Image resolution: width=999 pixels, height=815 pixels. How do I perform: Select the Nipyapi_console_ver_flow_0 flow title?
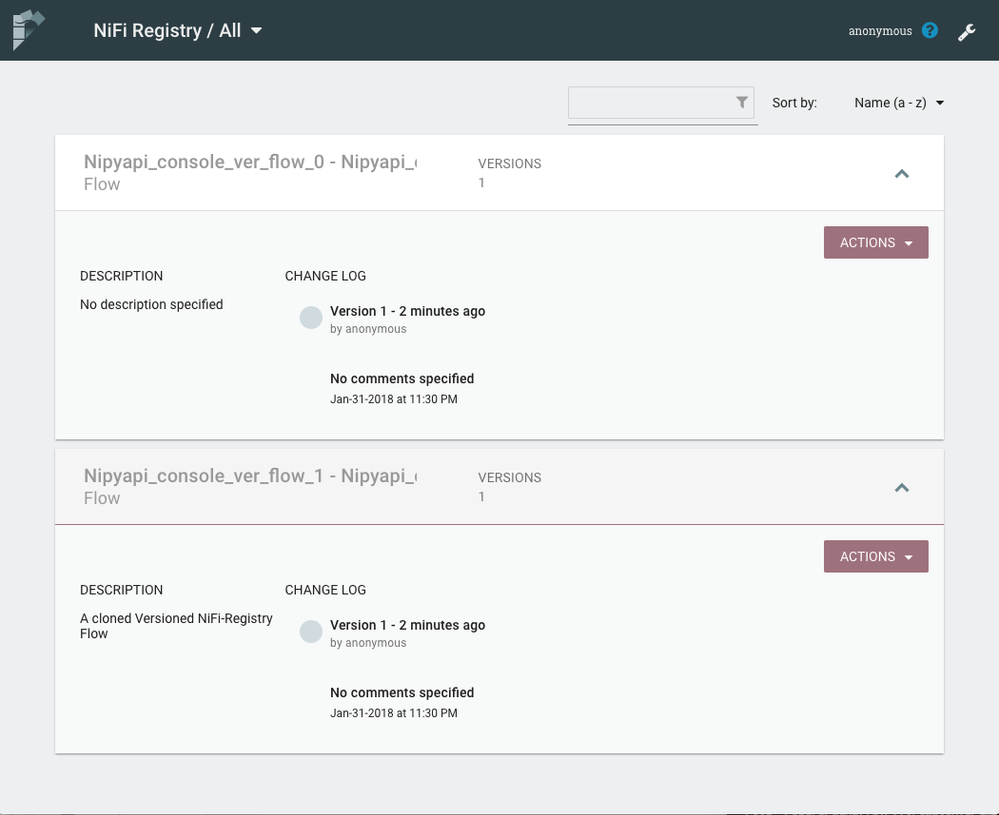point(250,163)
